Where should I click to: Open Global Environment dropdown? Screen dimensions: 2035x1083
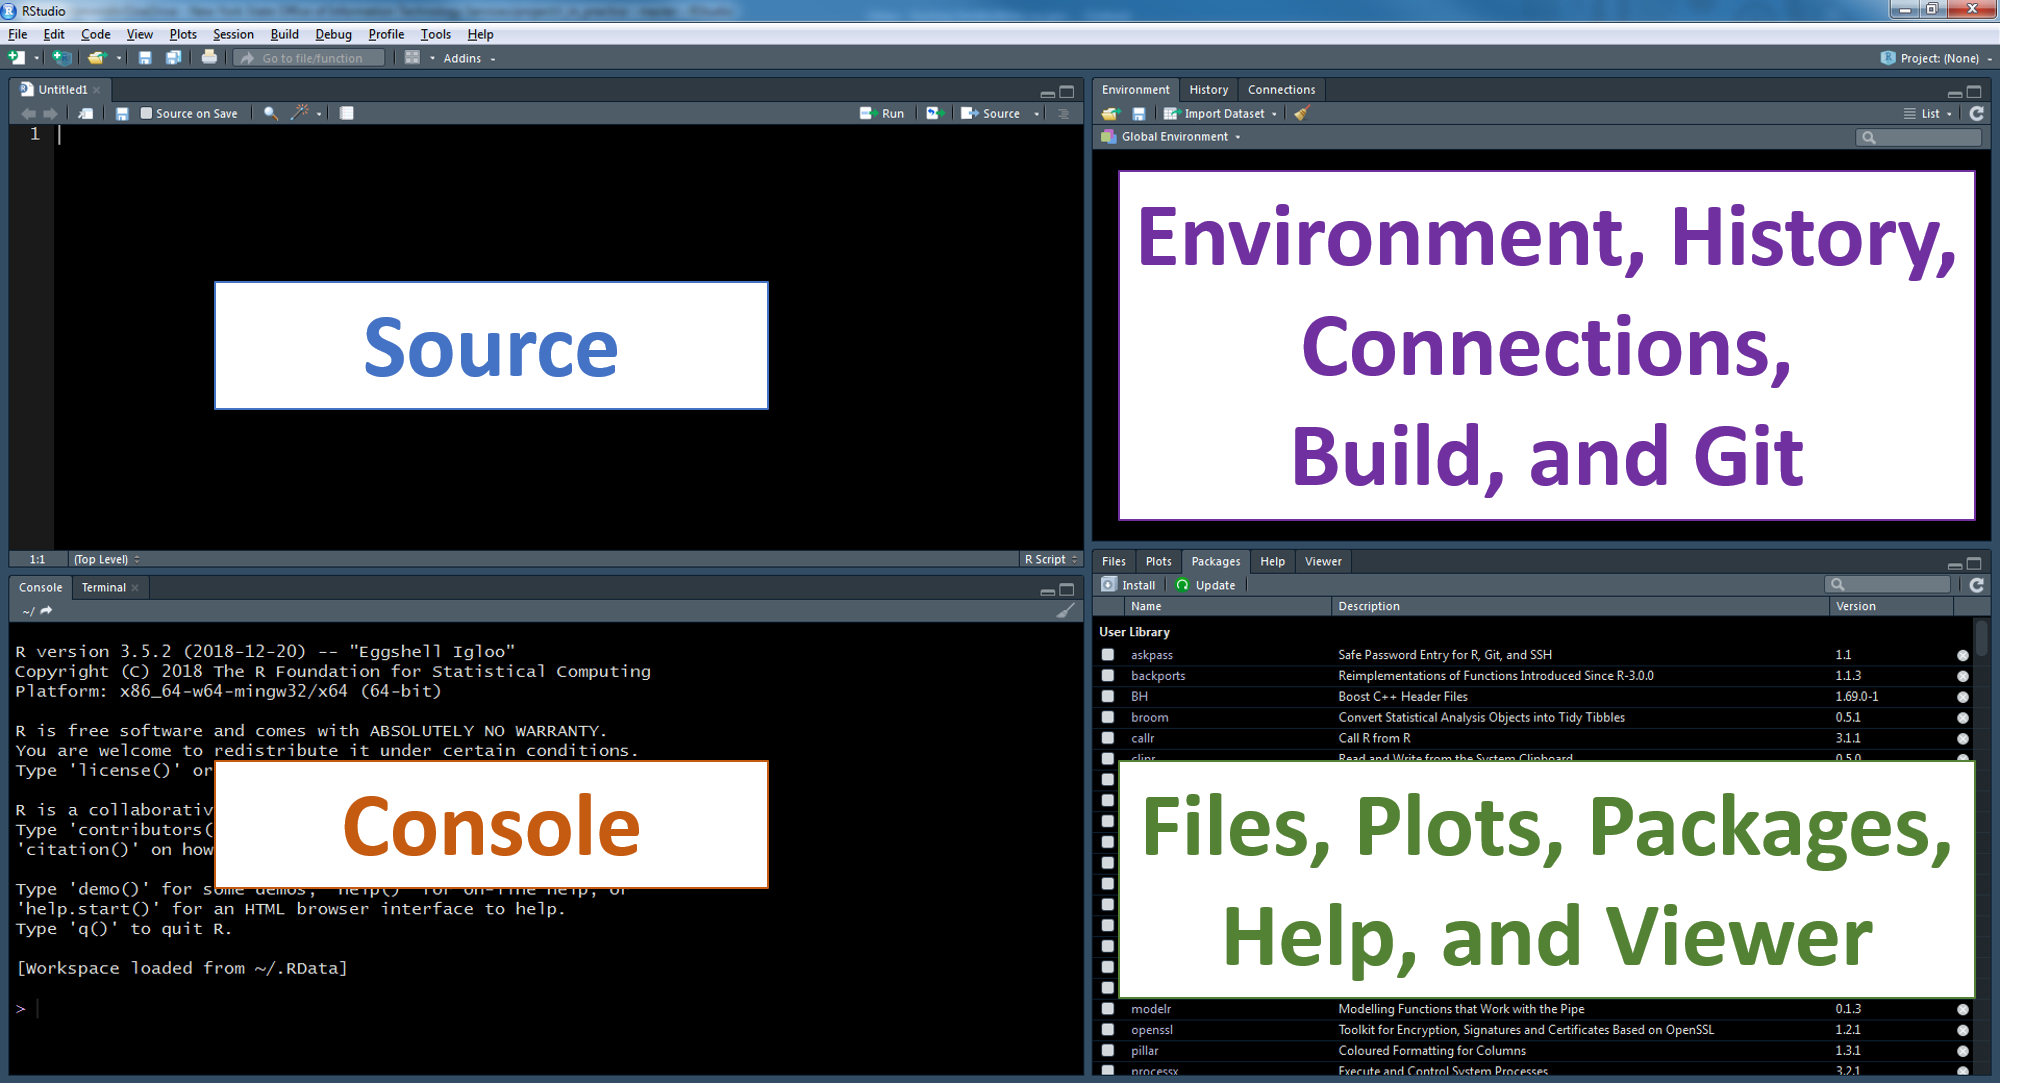tap(1171, 137)
